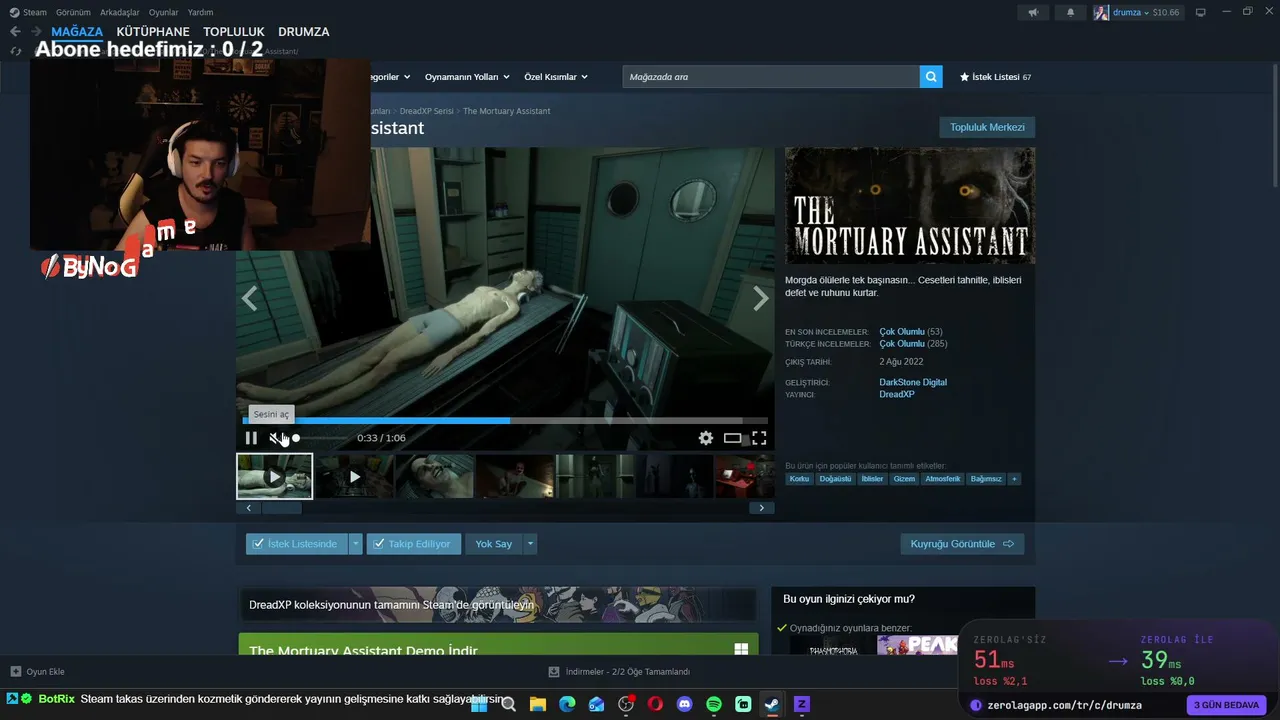
Task: Click The Mortuary Assistant Demo İndir button
Action: [498, 645]
